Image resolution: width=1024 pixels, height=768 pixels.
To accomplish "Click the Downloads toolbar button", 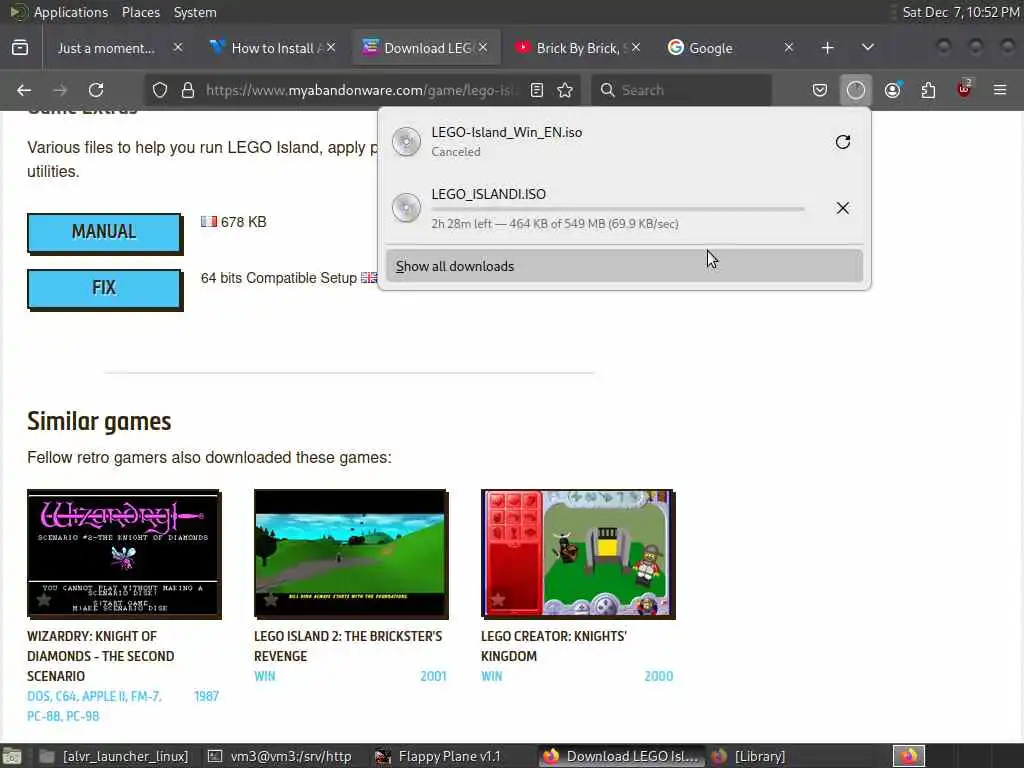I will [x=856, y=90].
